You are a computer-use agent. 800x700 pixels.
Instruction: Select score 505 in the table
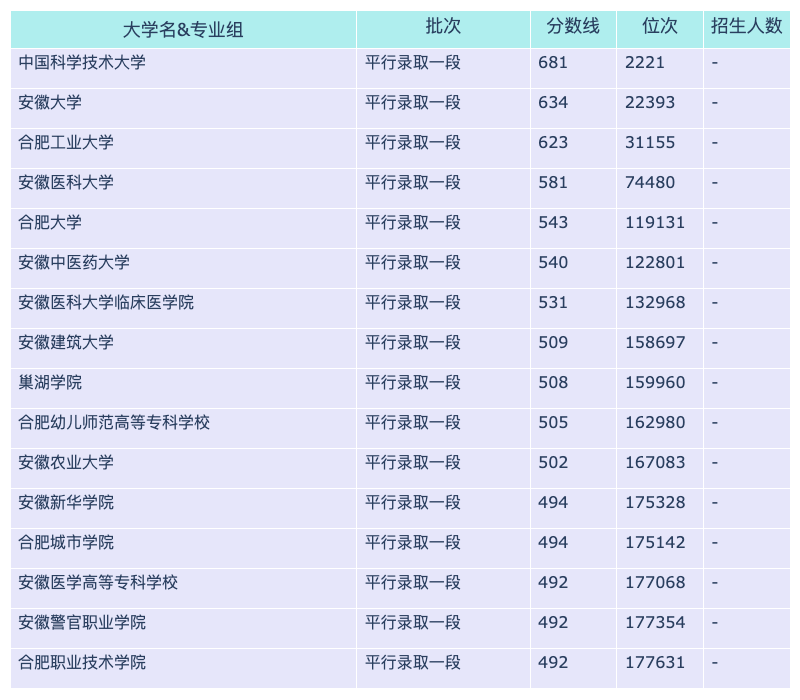553,422
